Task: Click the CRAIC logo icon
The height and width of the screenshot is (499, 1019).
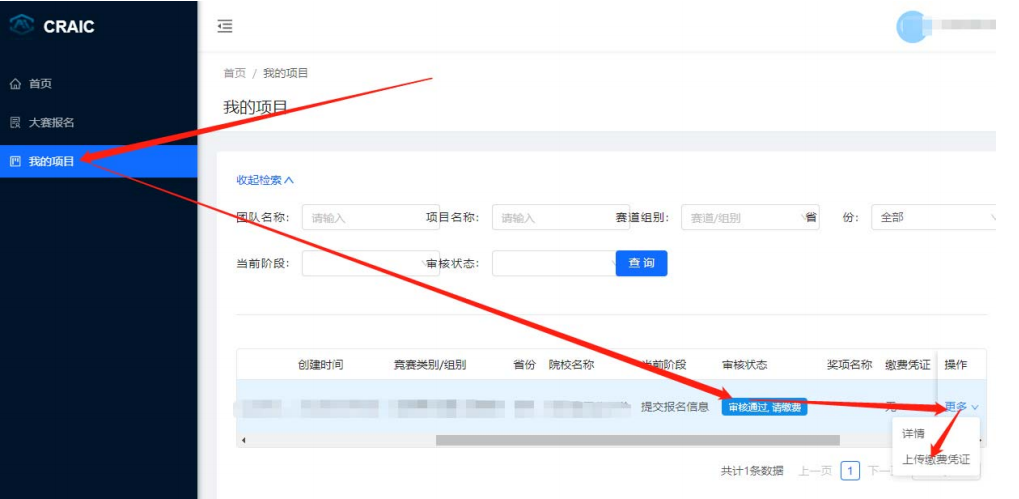Action: [22, 25]
